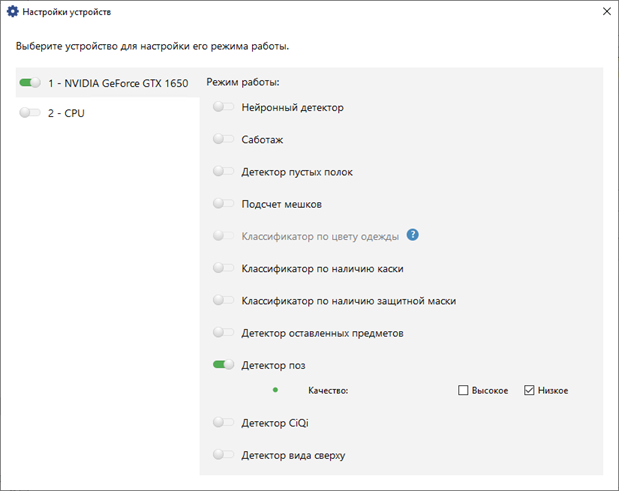
Task: Turn on the Саботаж mode switch
Action: (223, 139)
